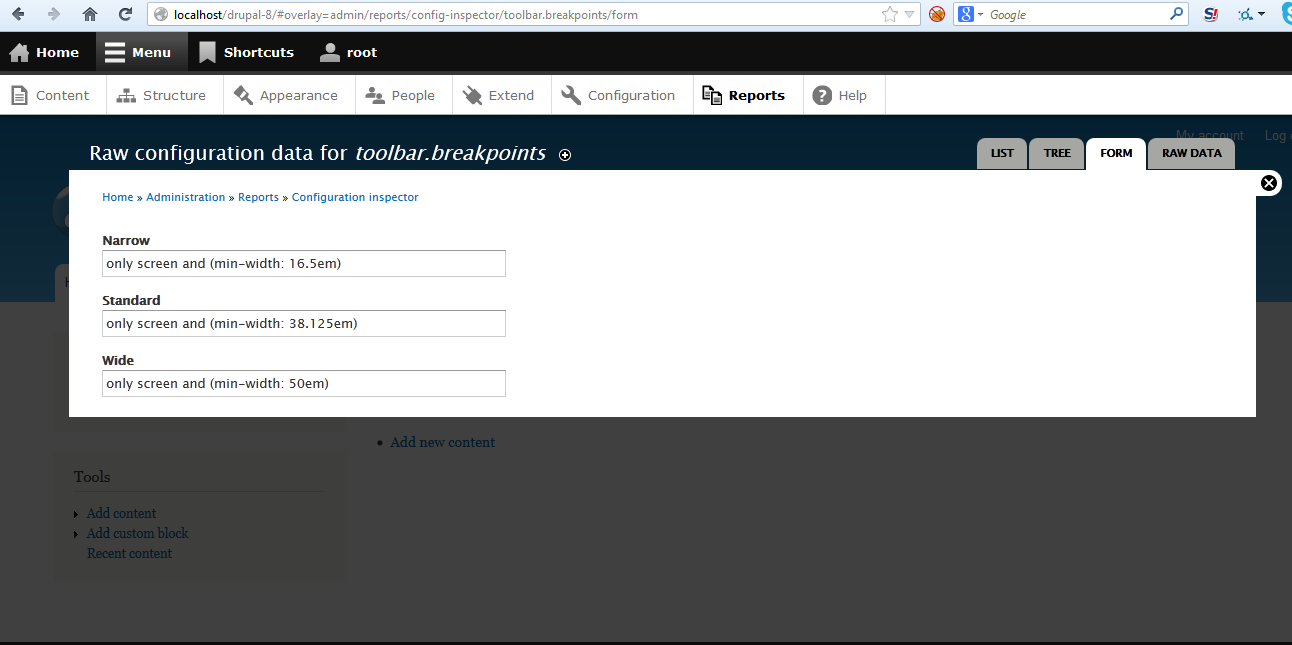The image size is (1292, 645).
Task: Switch to the TREE tab
Action: (1057, 154)
